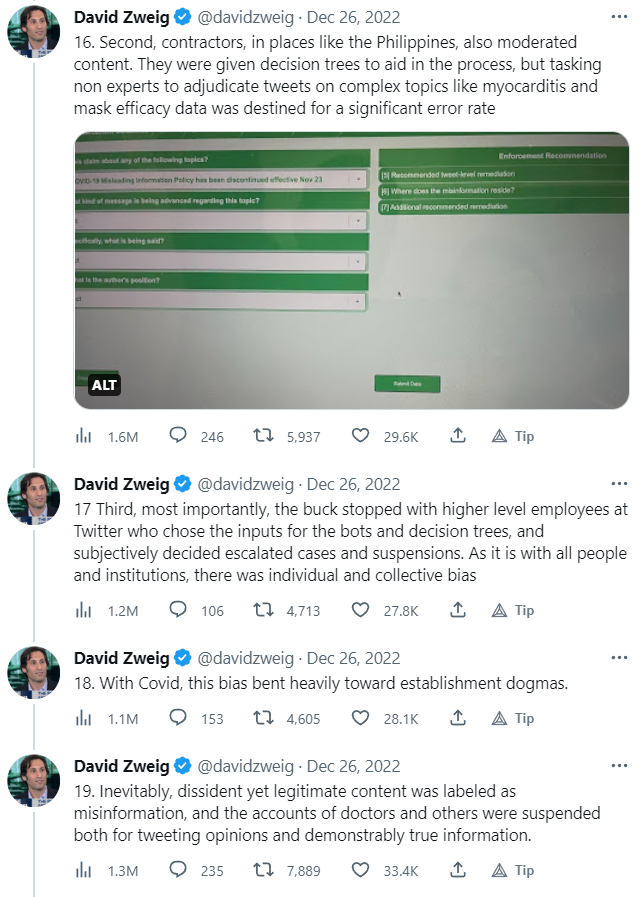Viewport: 639px width, 897px height.
Task: Tip the author on tweet 16
Action: [x=500, y=436]
